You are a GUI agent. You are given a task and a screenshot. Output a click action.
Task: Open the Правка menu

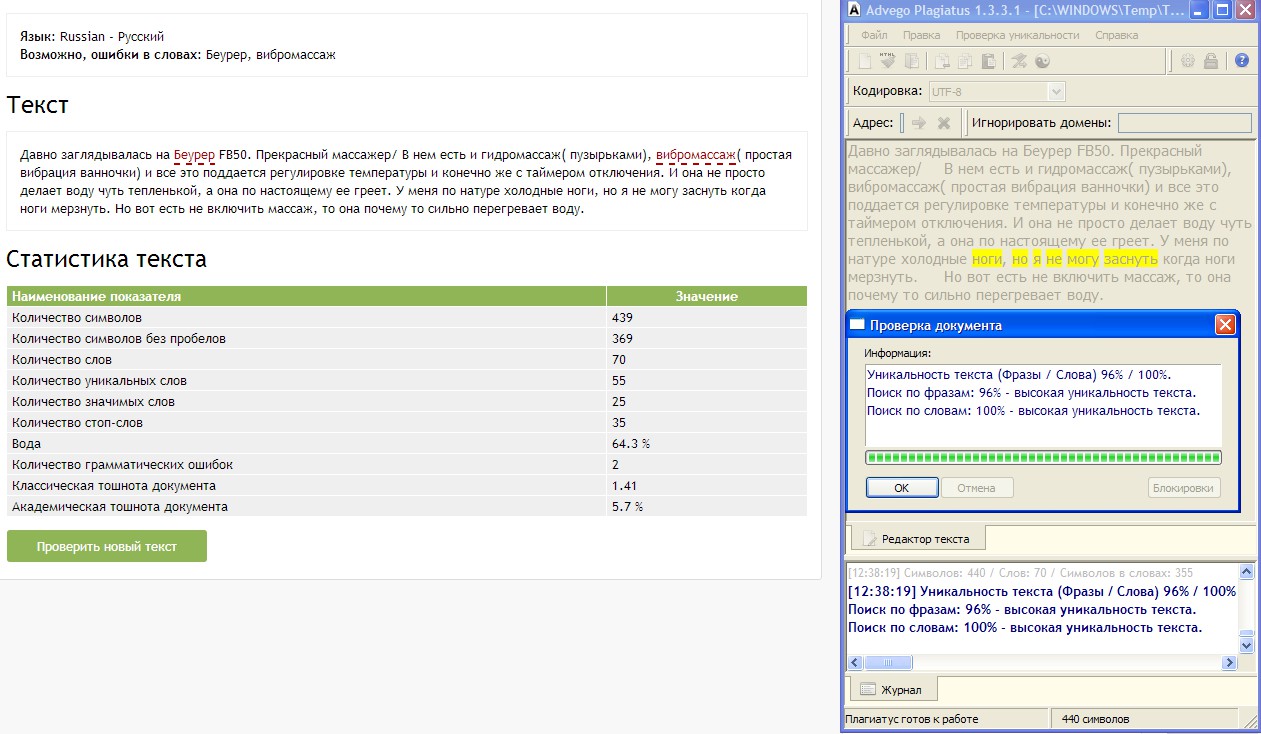pyautogui.click(x=921, y=35)
